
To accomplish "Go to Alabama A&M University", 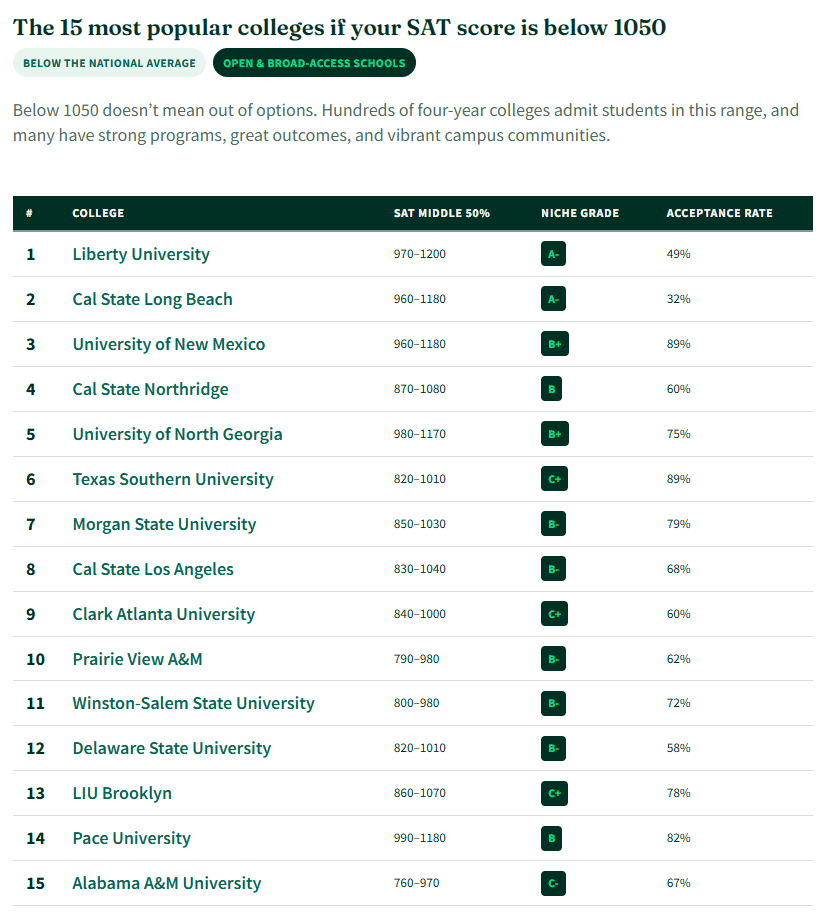I will coord(167,883).
